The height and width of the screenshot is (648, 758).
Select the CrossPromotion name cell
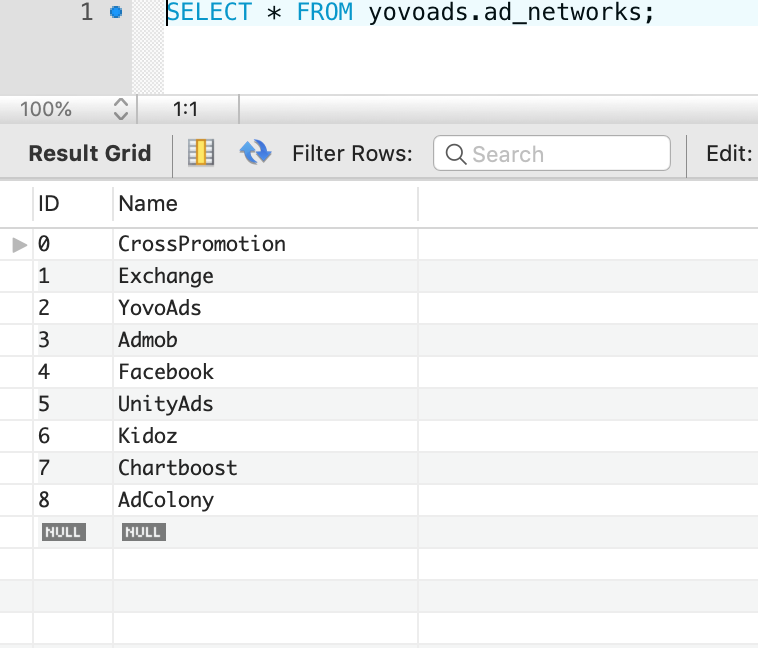click(x=202, y=244)
